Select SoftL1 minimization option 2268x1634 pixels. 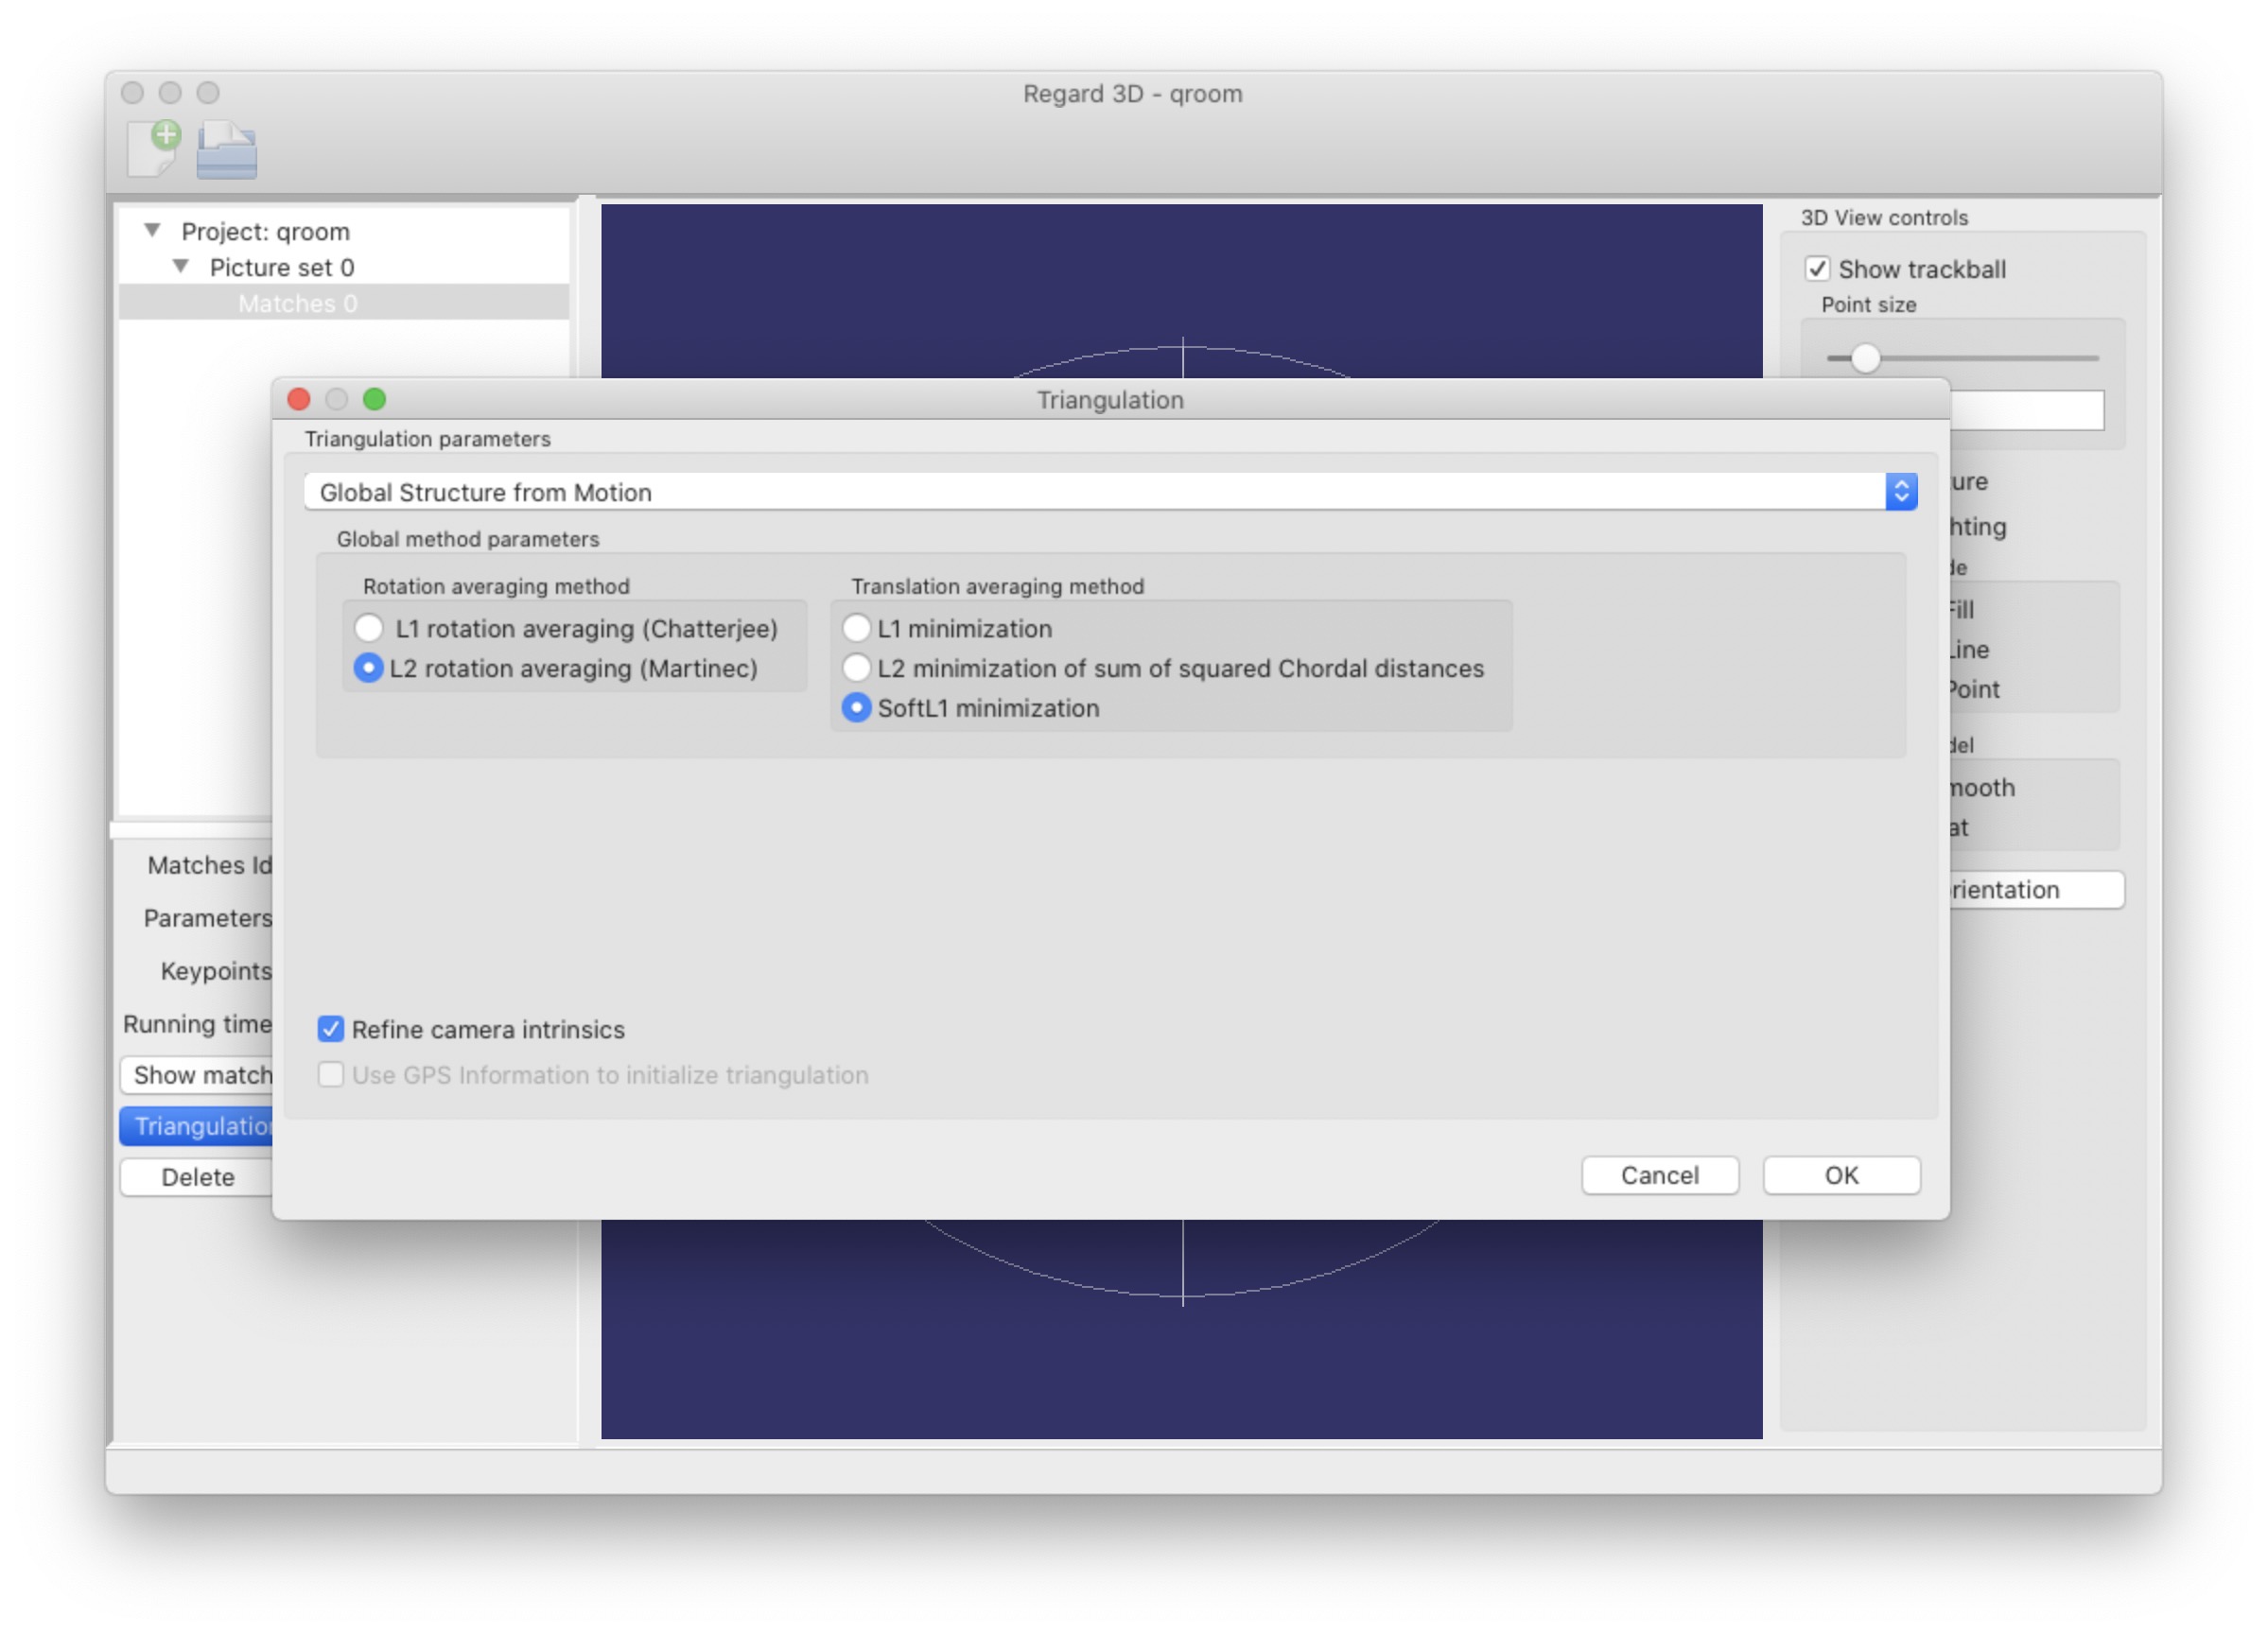(856, 708)
